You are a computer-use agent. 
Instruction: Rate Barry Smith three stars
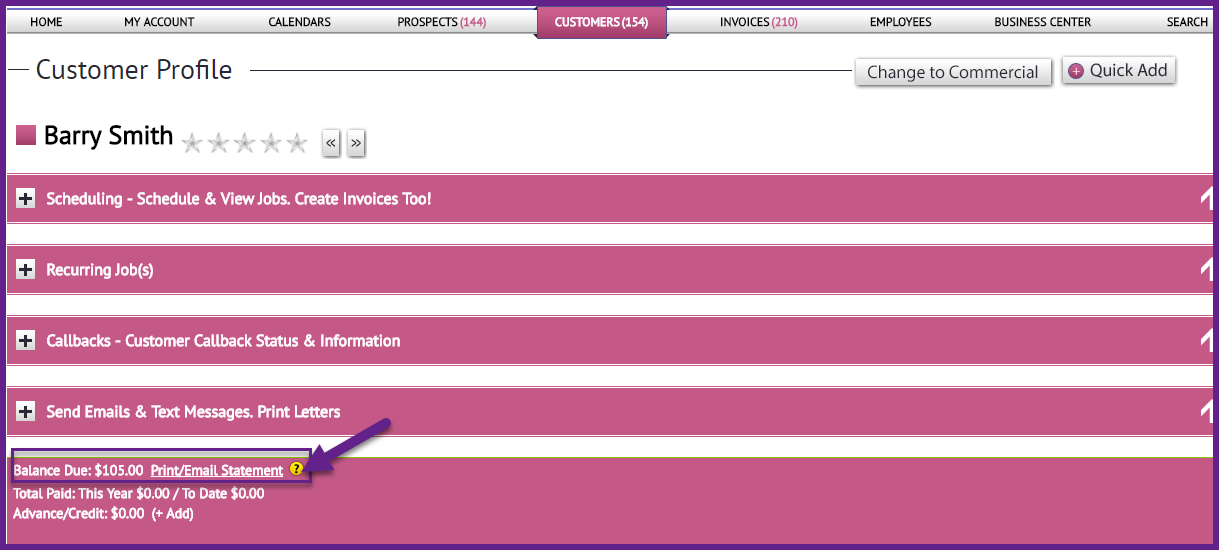(x=245, y=143)
